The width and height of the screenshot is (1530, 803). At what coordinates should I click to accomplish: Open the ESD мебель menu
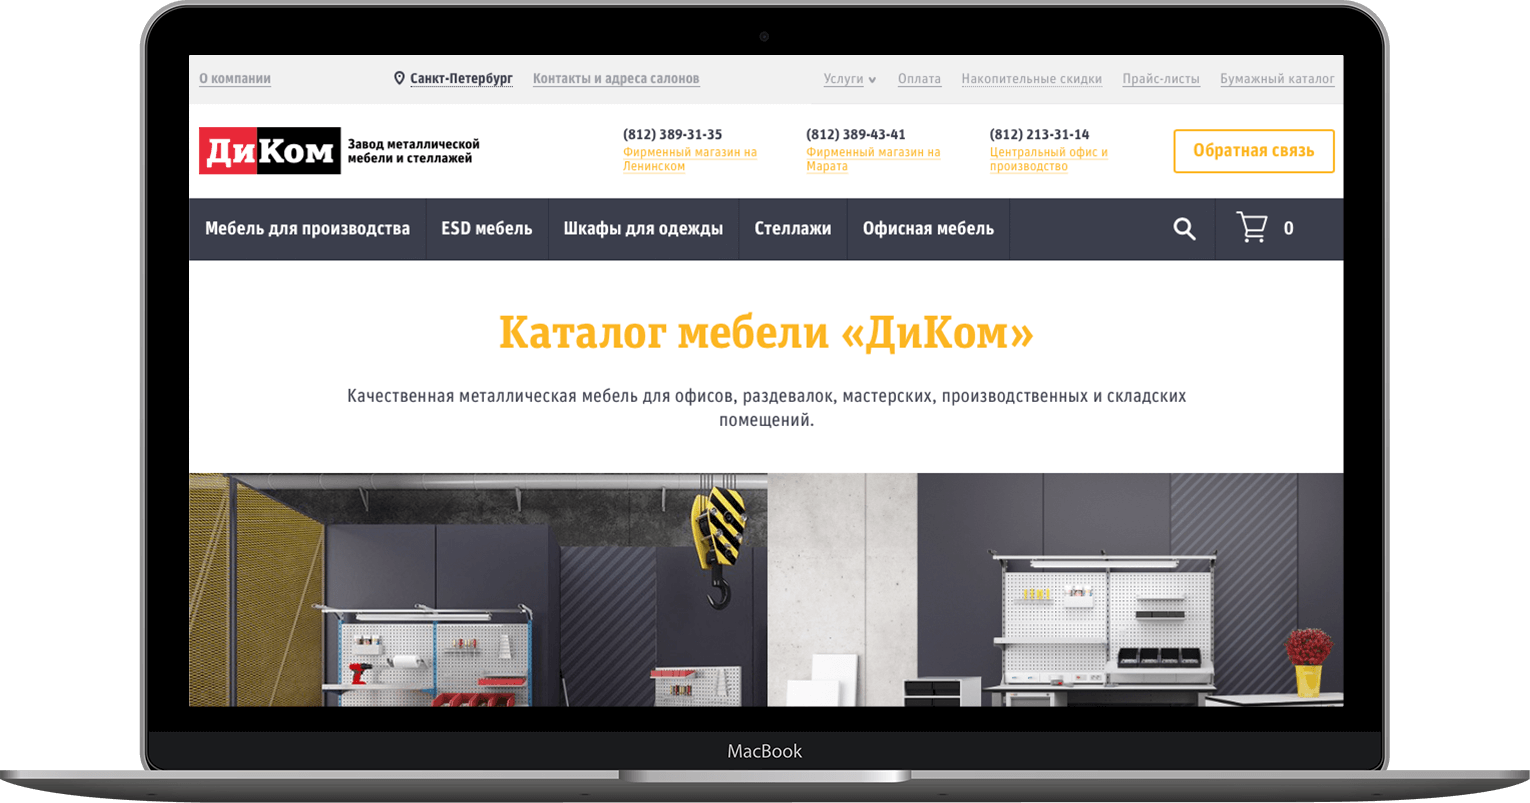[487, 229]
